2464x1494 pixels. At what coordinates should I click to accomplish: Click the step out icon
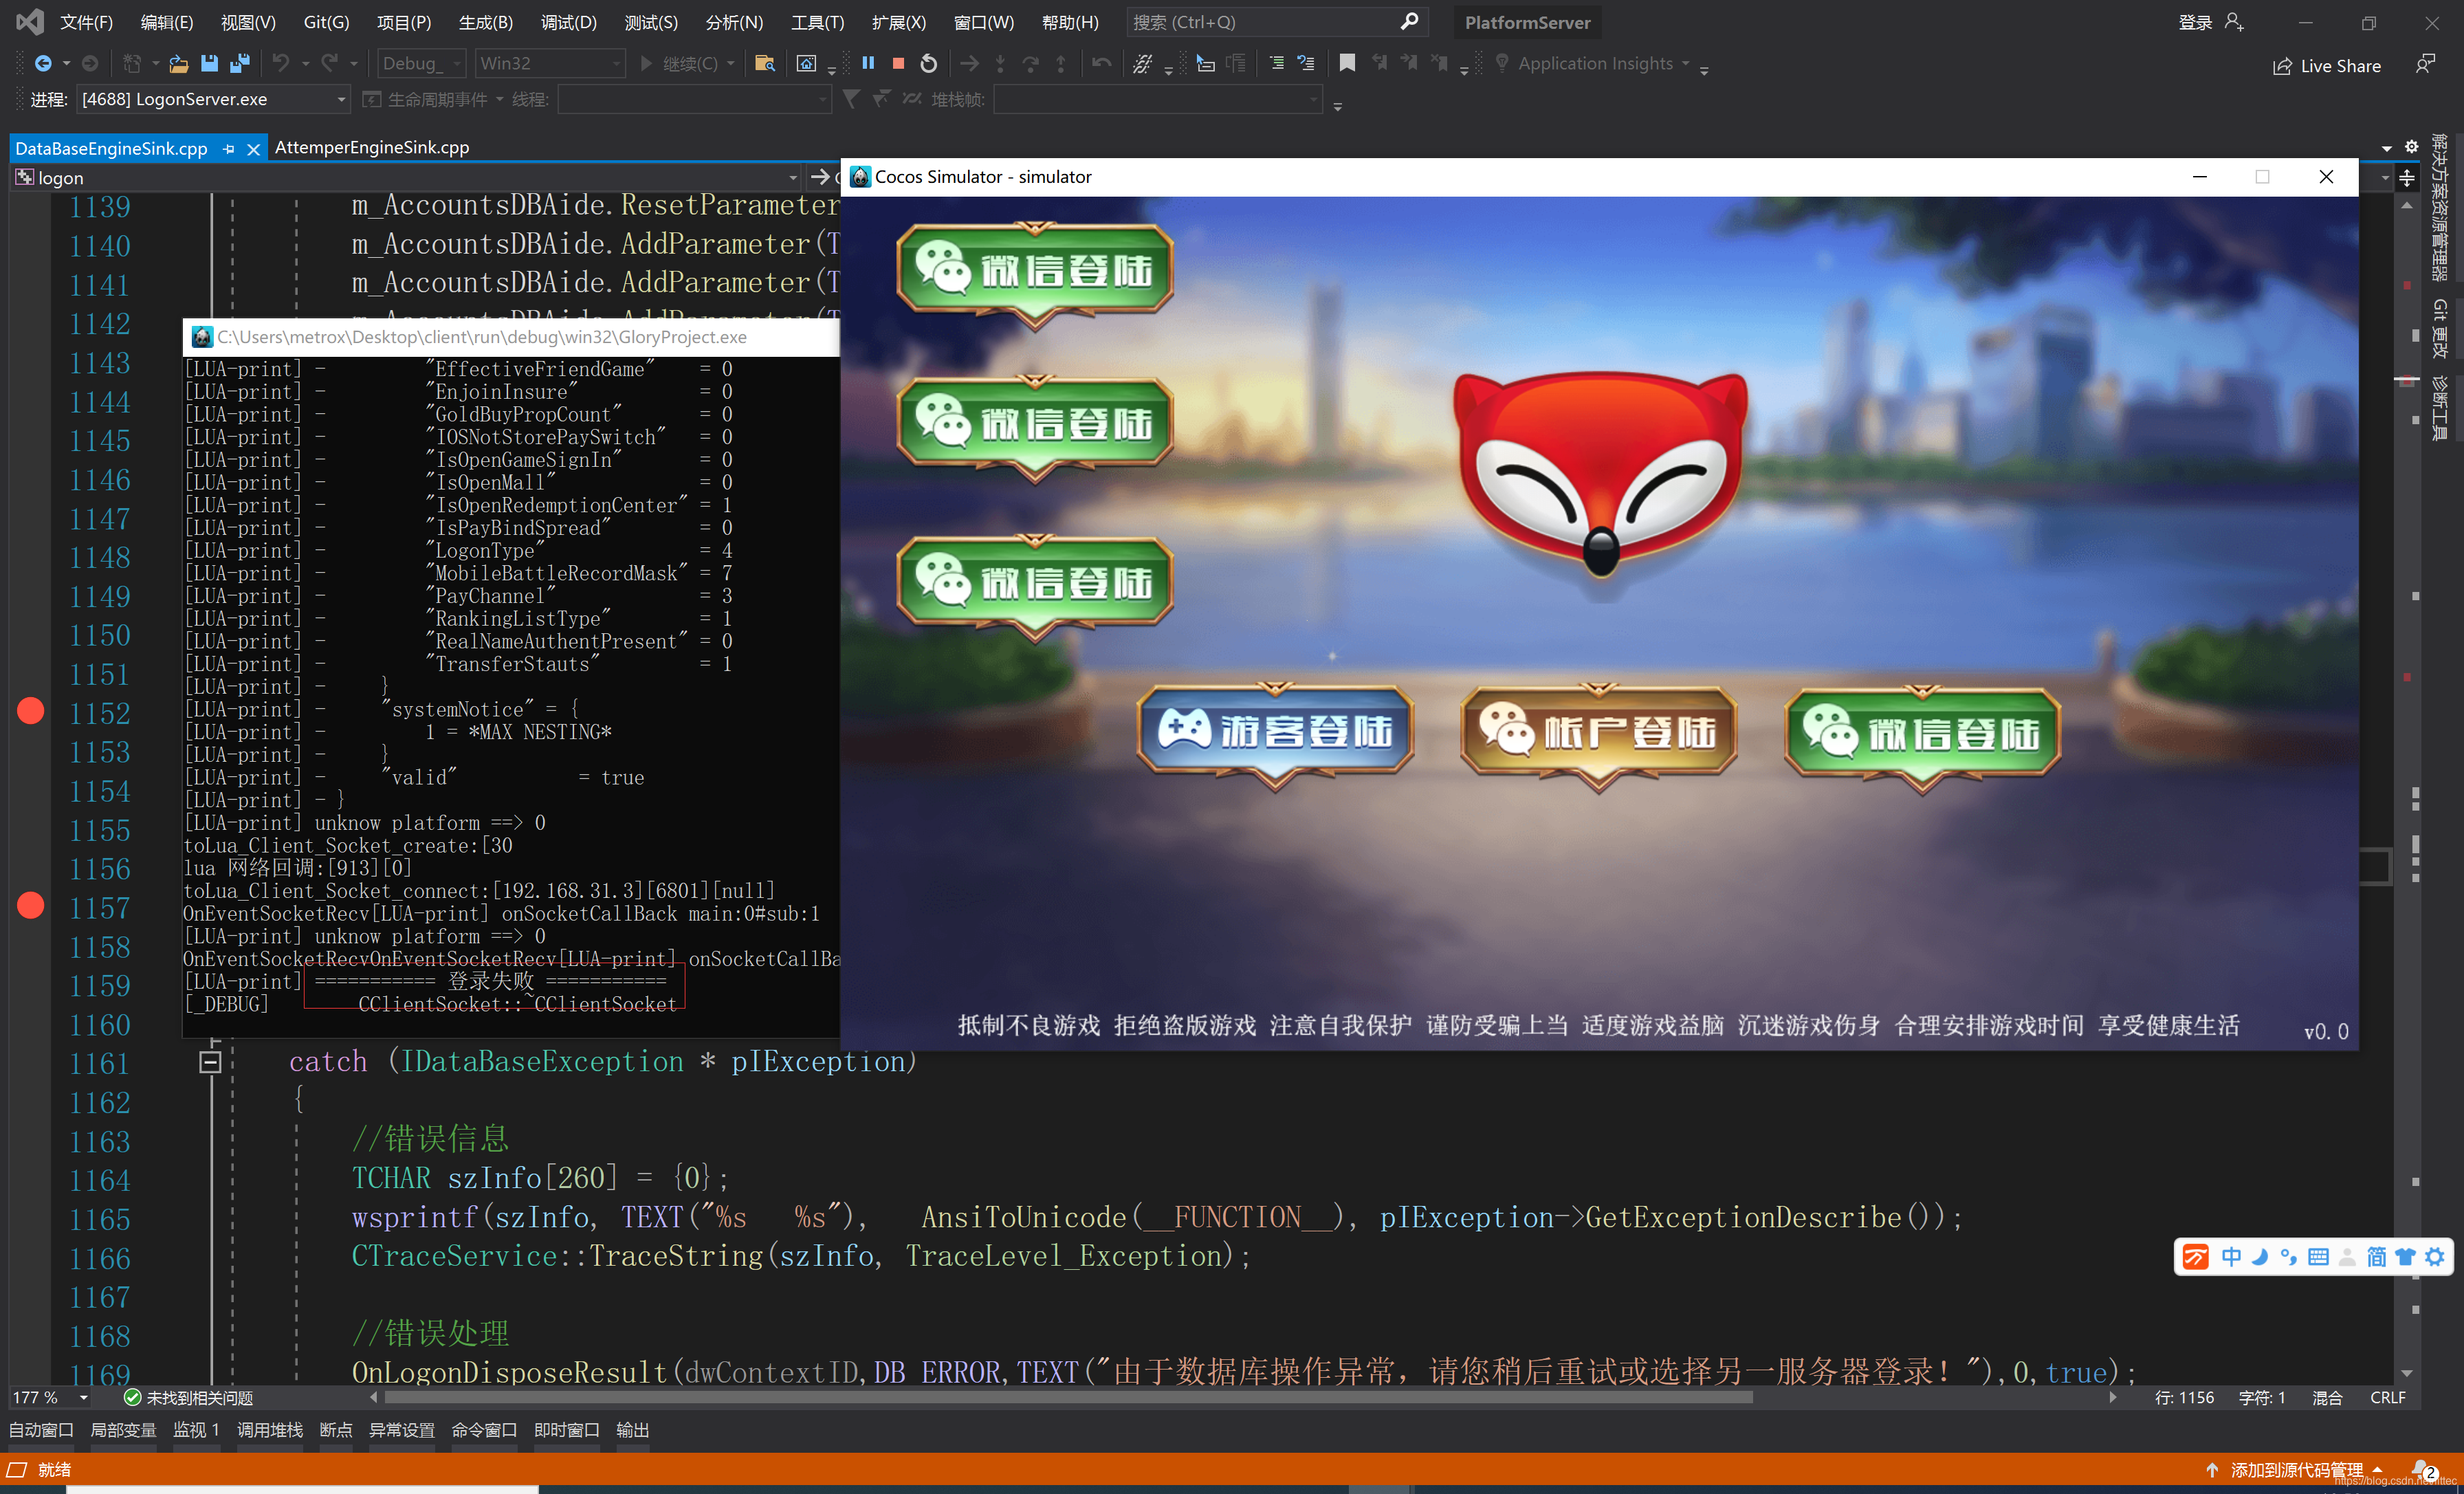tap(1061, 63)
